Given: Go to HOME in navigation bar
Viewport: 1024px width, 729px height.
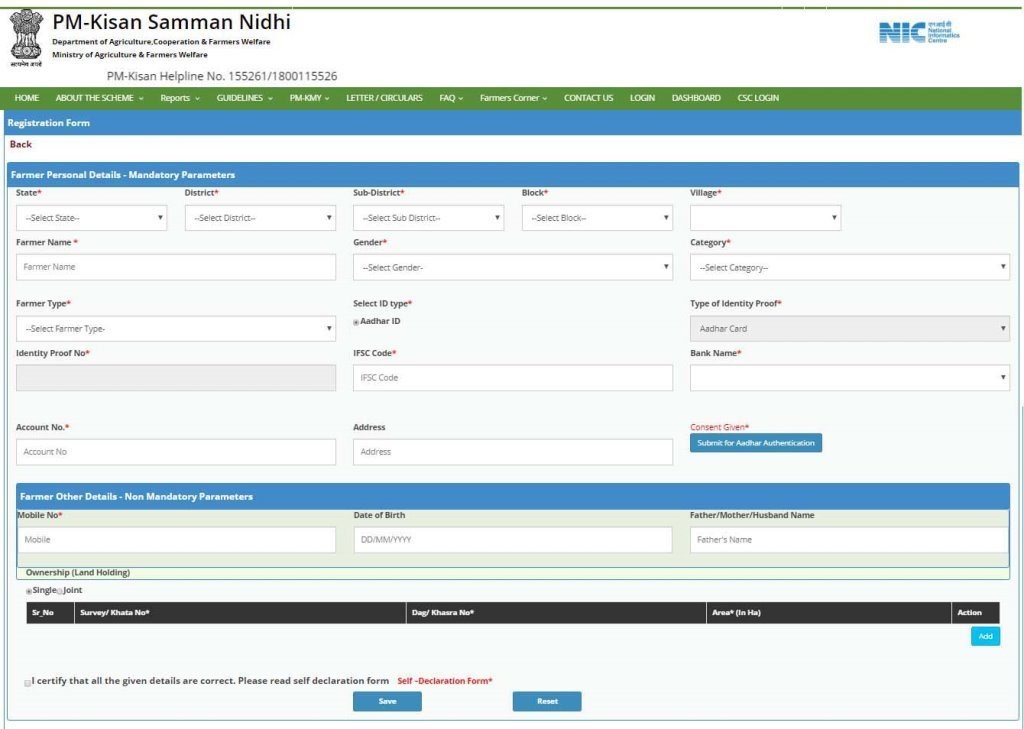Looking at the screenshot, I should pyautogui.click(x=27, y=98).
